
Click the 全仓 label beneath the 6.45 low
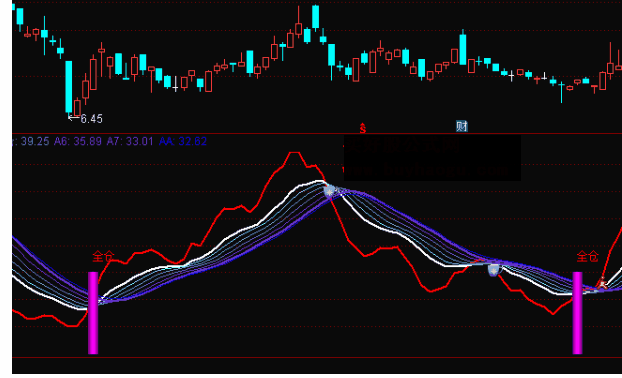(103, 256)
